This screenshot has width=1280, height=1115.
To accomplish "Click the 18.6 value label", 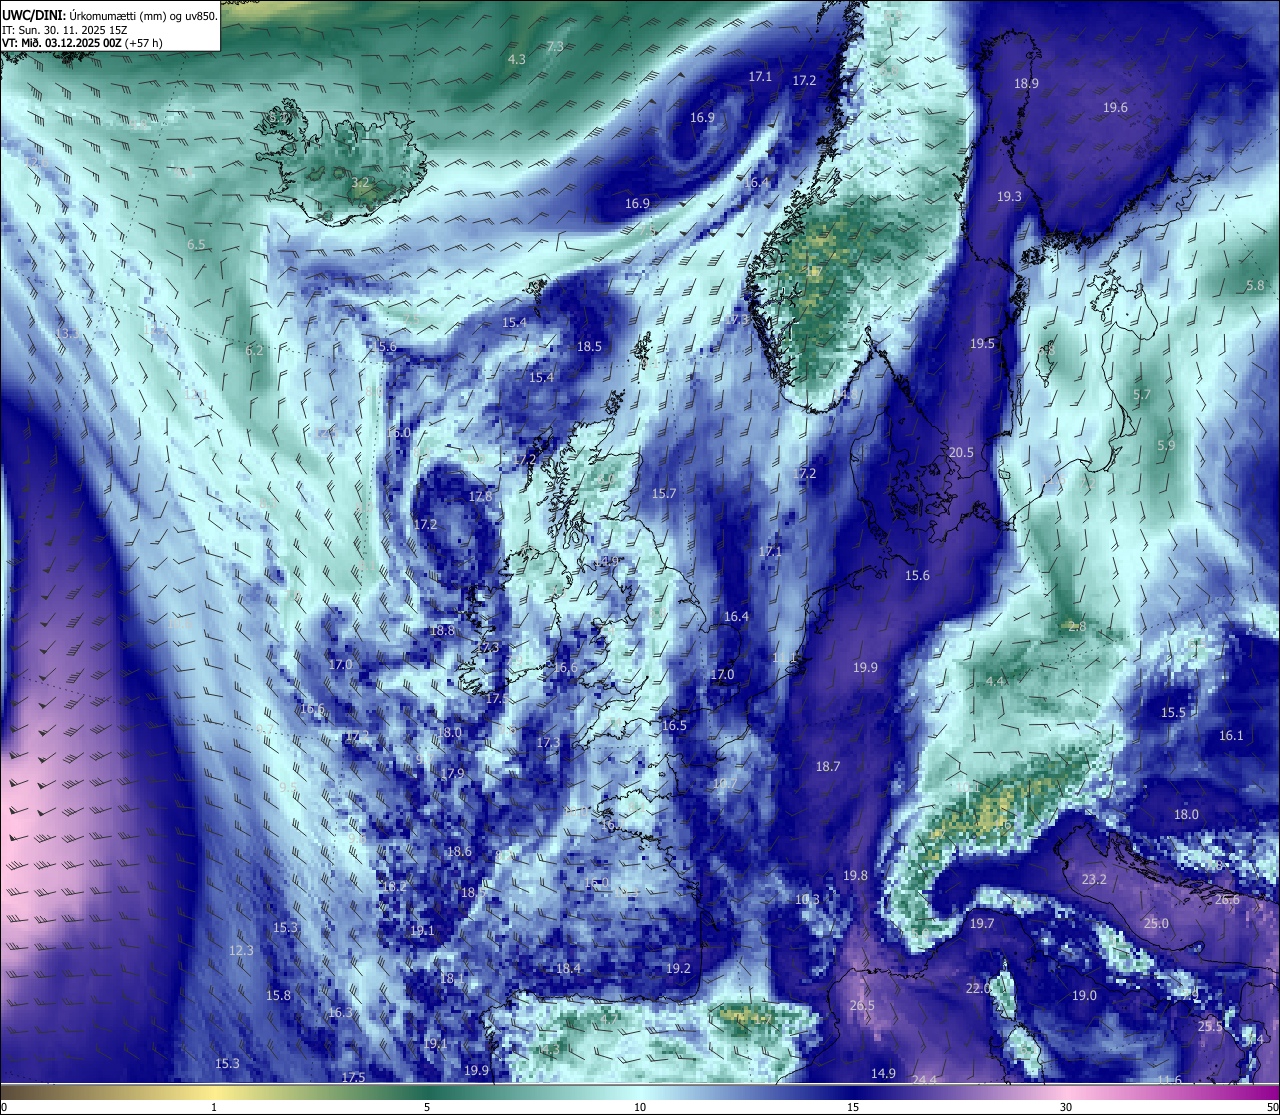I will click(458, 852).
